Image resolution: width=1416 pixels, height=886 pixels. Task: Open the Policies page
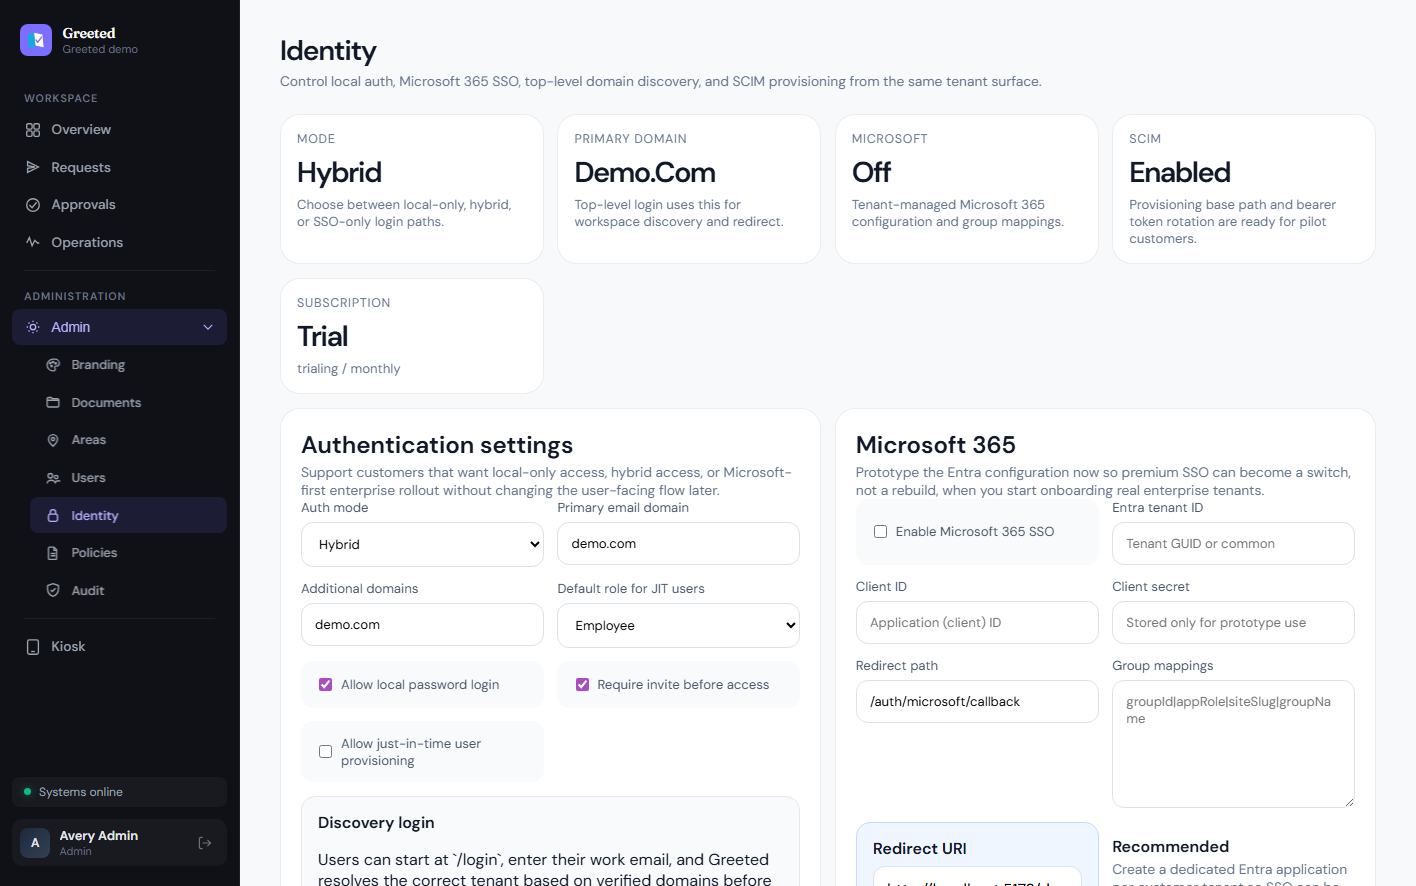coord(129,553)
